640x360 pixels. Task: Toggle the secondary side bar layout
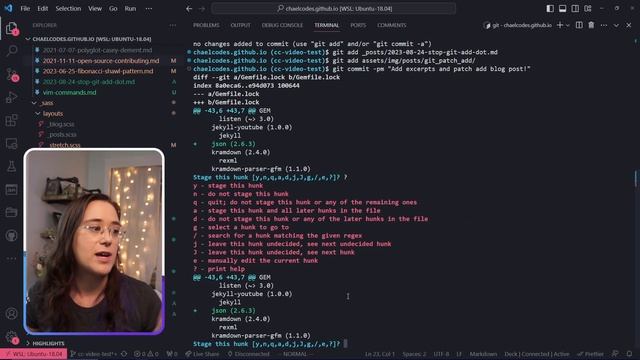[x=575, y=8]
